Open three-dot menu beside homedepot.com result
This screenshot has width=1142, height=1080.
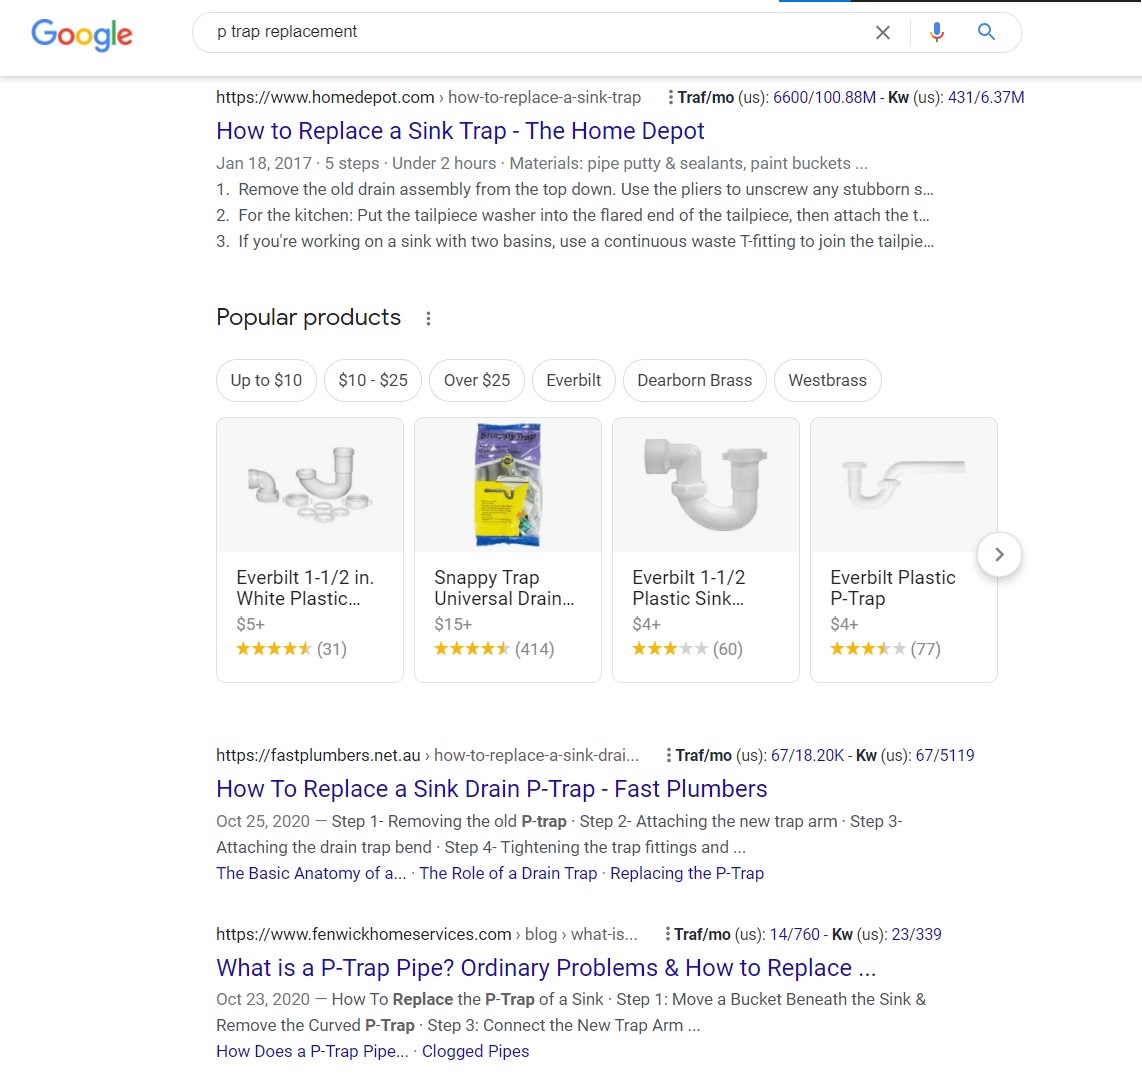(x=670, y=97)
